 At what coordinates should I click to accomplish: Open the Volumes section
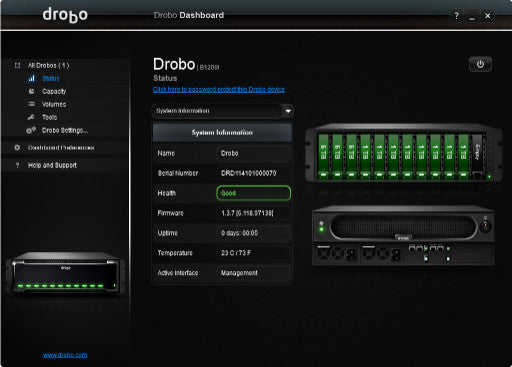(x=54, y=104)
